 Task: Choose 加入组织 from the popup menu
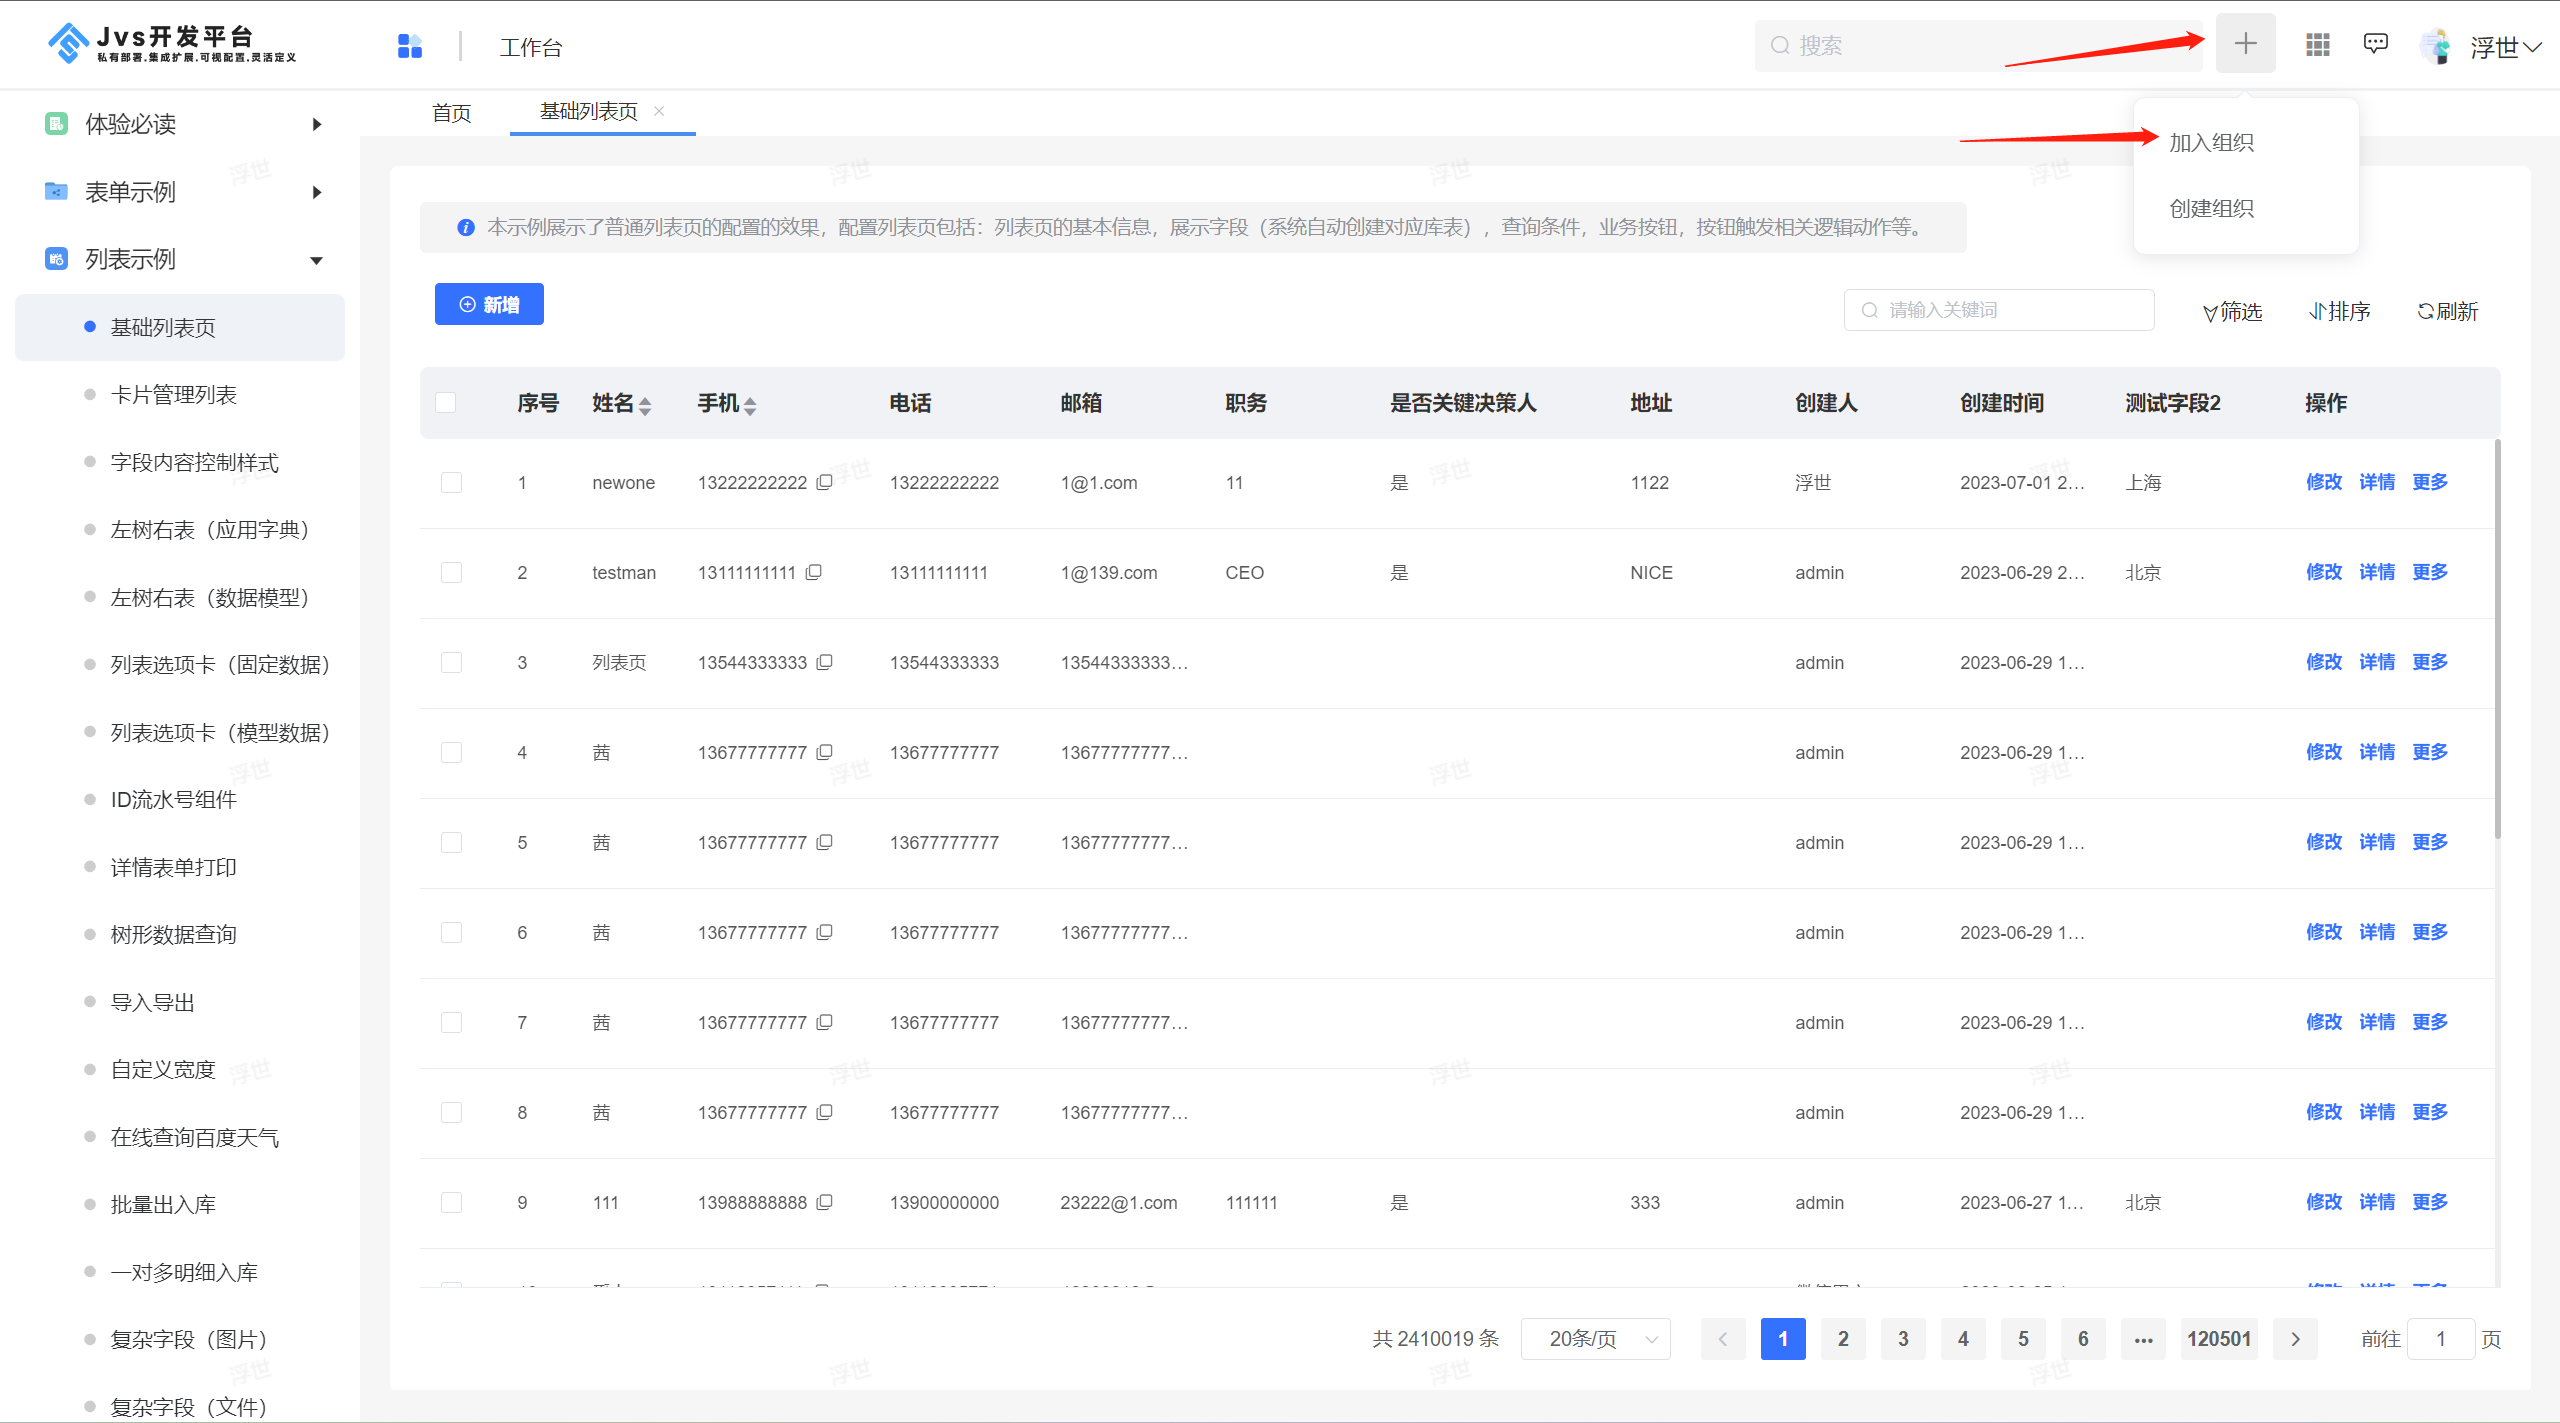click(x=2211, y=143)
